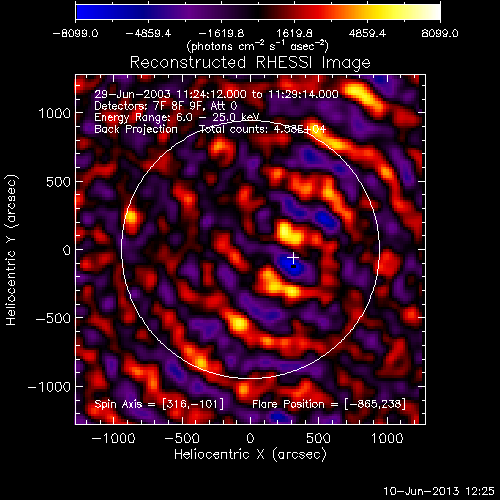Image resolution: width=500 pixels, height=500 pixels.
Task: Click the color bar label -8099.0
Action: coord(75,33)
